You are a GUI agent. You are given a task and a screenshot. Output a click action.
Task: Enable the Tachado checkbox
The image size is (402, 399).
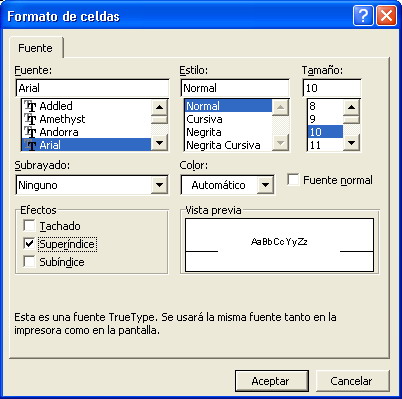tap(29, 226)
